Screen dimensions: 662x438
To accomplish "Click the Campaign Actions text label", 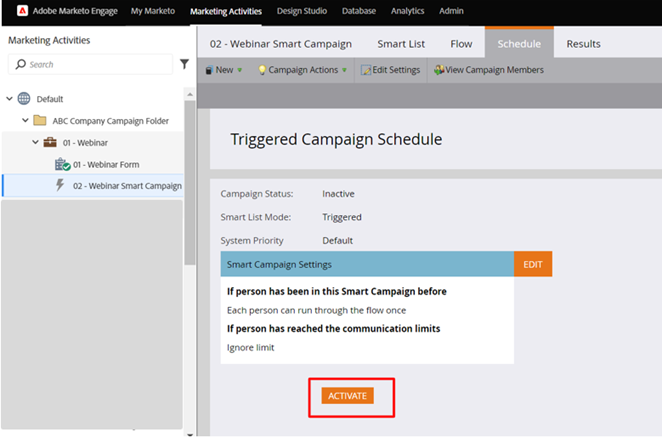I will pyautogui.click(x=303, y=70).
